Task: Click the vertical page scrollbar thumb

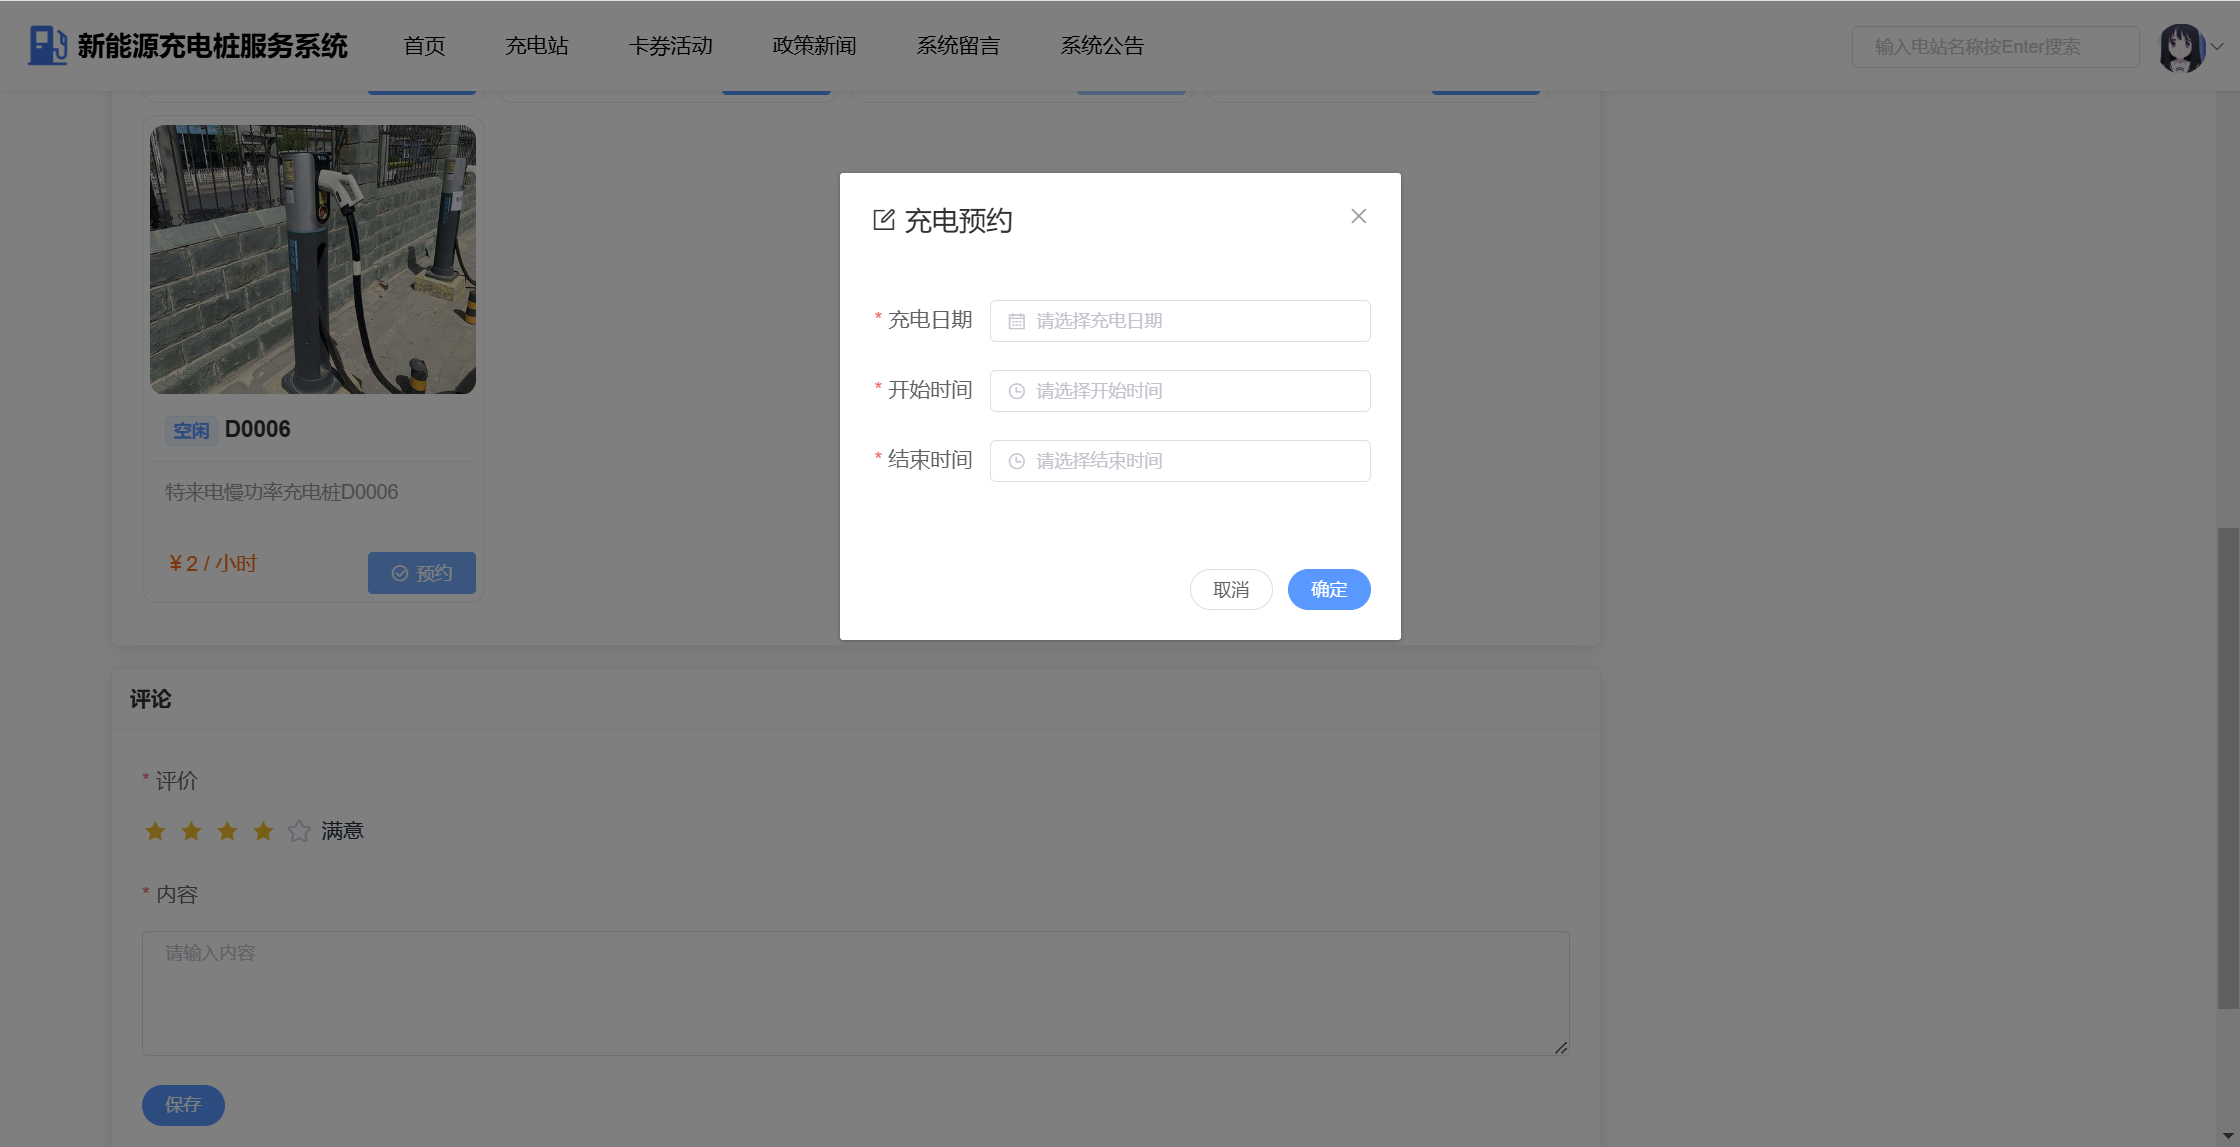Action: 2227,767
